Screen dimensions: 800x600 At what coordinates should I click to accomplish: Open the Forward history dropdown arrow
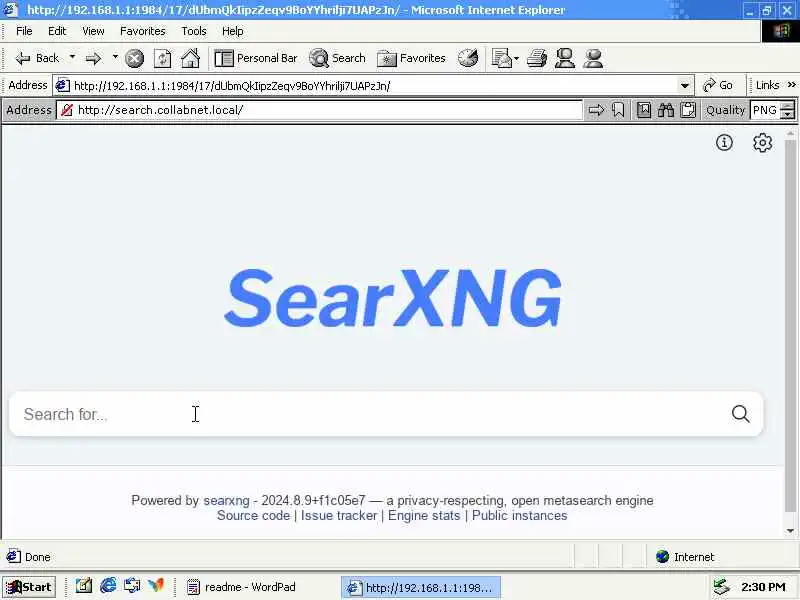[115, 57]
